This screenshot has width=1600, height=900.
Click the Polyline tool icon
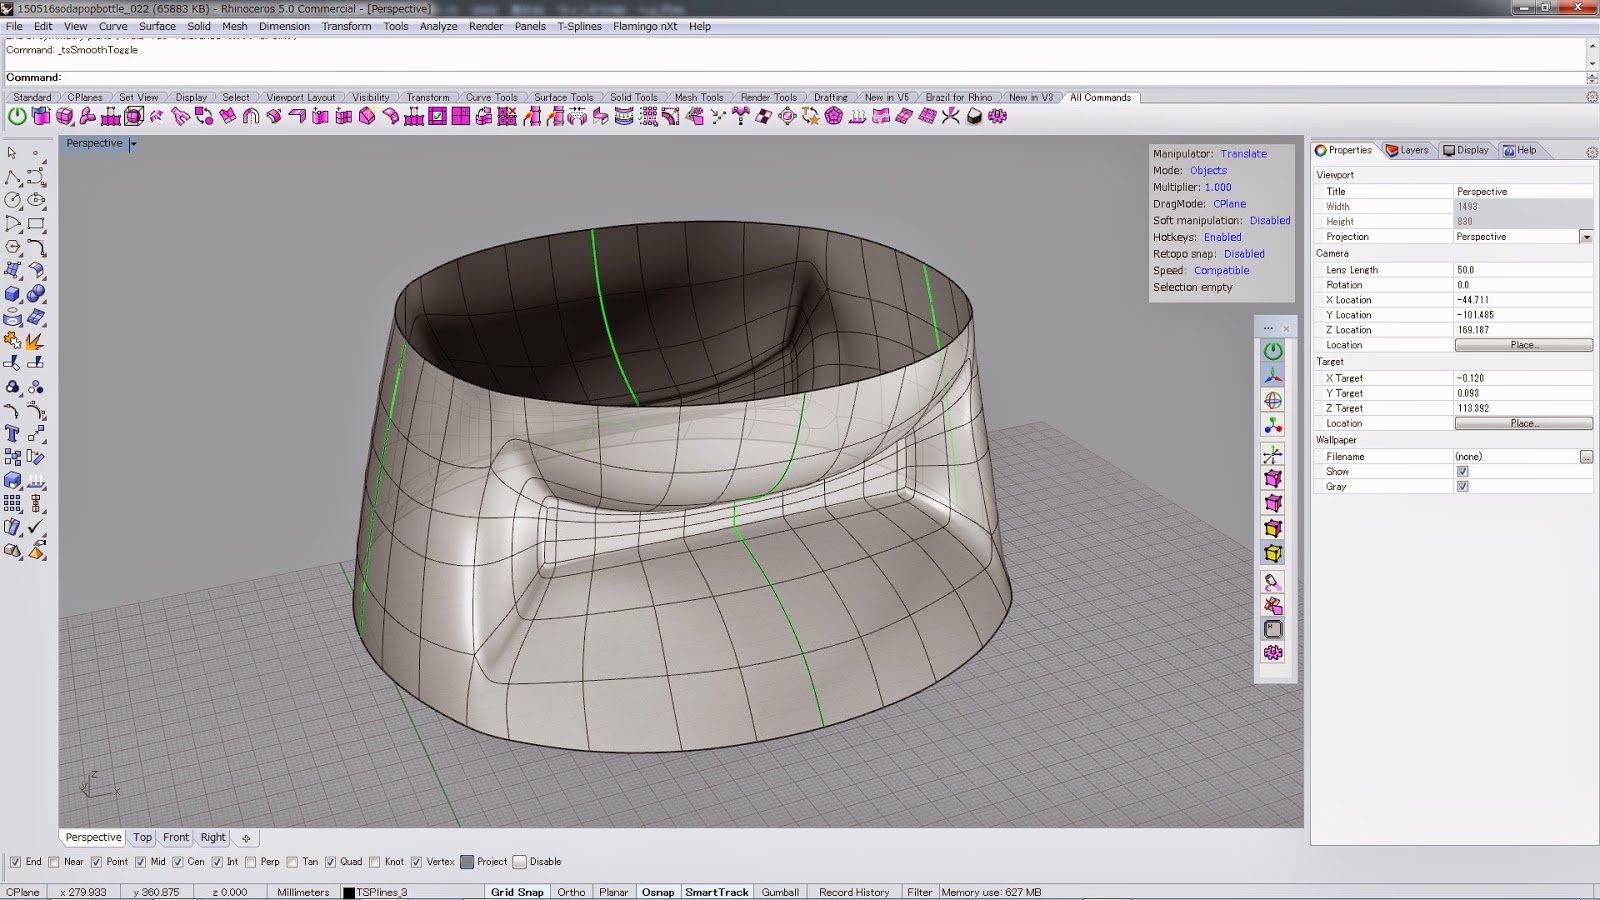[x=13, y=177]
